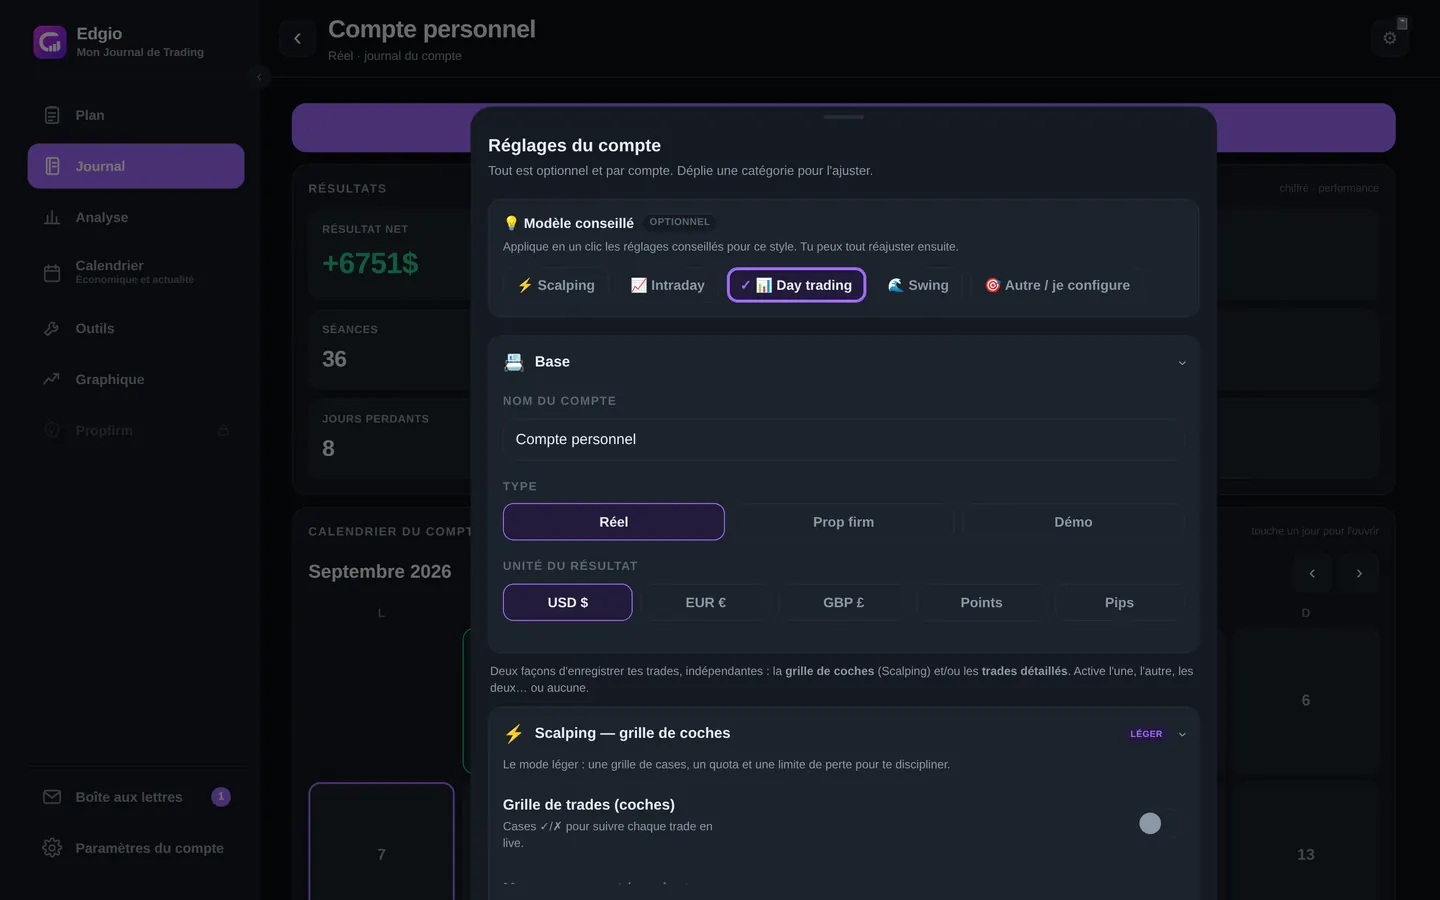Click the back arrow beside Compte personnel

[x=297, y=39]
